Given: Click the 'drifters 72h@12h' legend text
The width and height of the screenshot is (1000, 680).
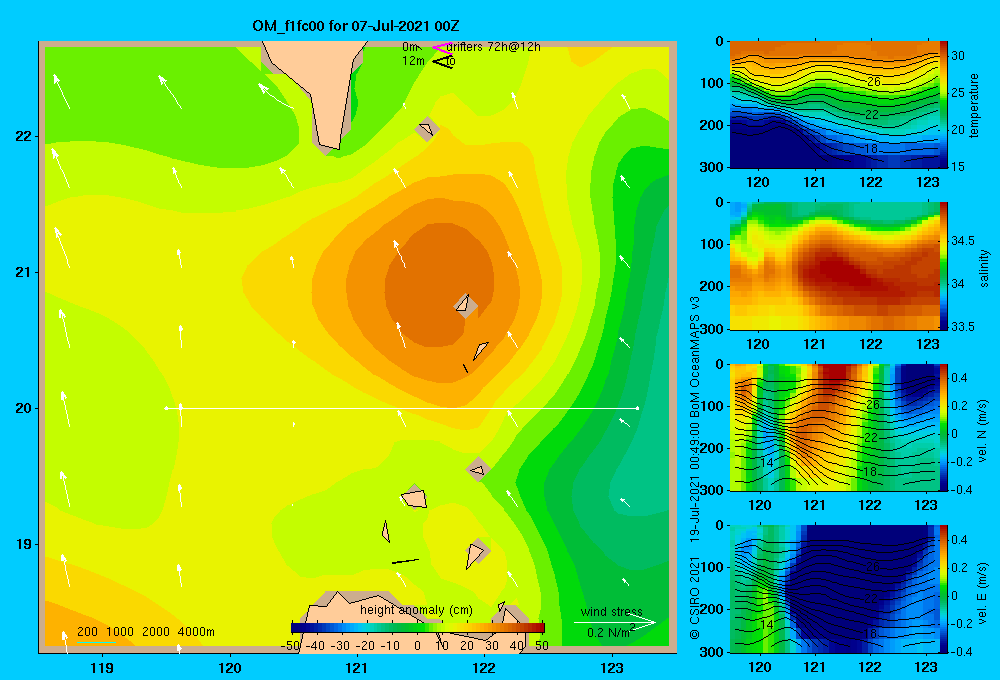Looking at the screenshot, I should [x=494, y=47].
